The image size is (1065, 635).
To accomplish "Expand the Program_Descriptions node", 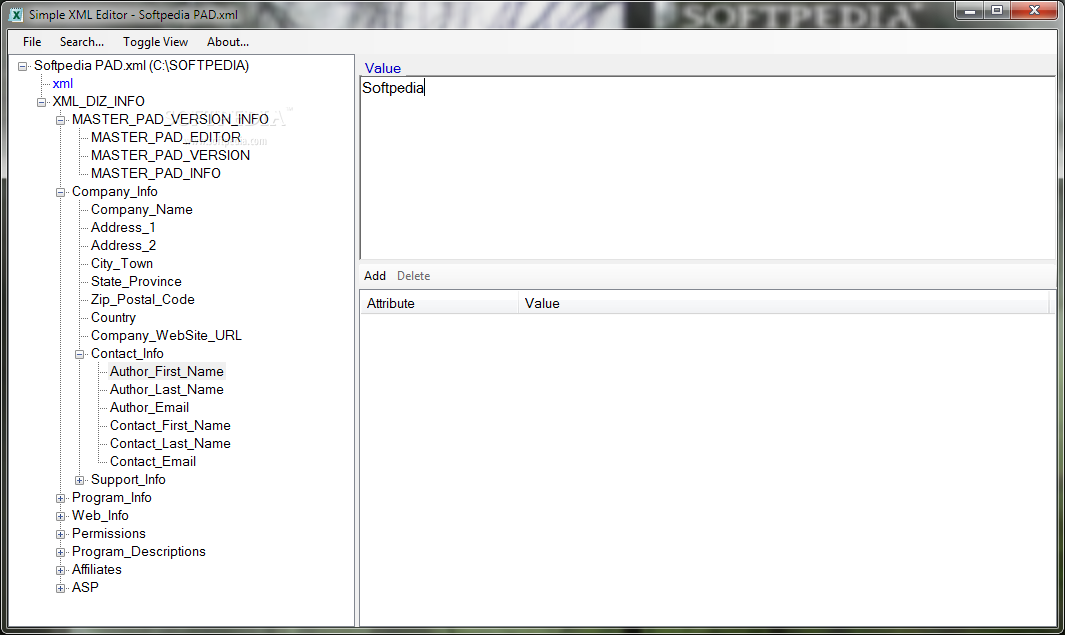I will click(60, 553).
